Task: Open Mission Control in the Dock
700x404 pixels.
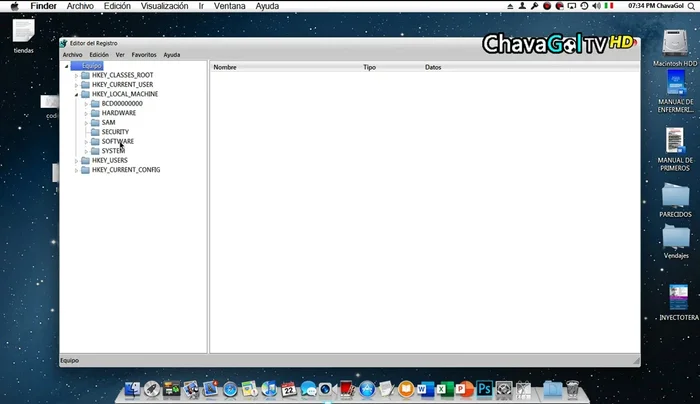Action: point(171,389)
